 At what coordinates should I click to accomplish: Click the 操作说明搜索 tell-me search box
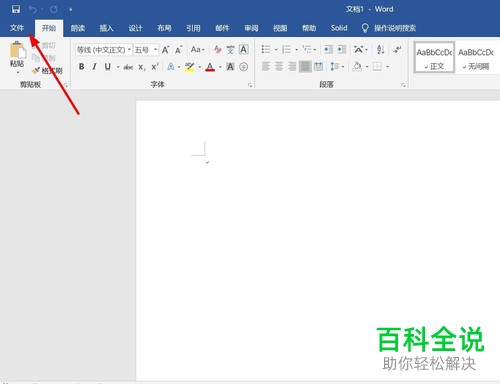(395, 28)
